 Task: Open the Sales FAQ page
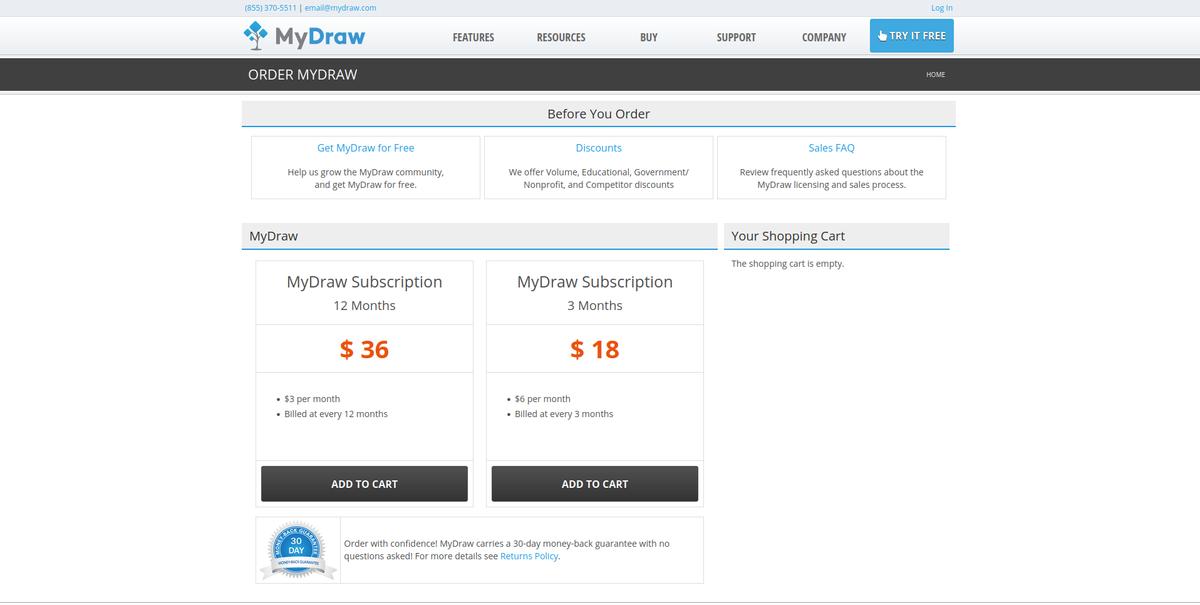831,147
